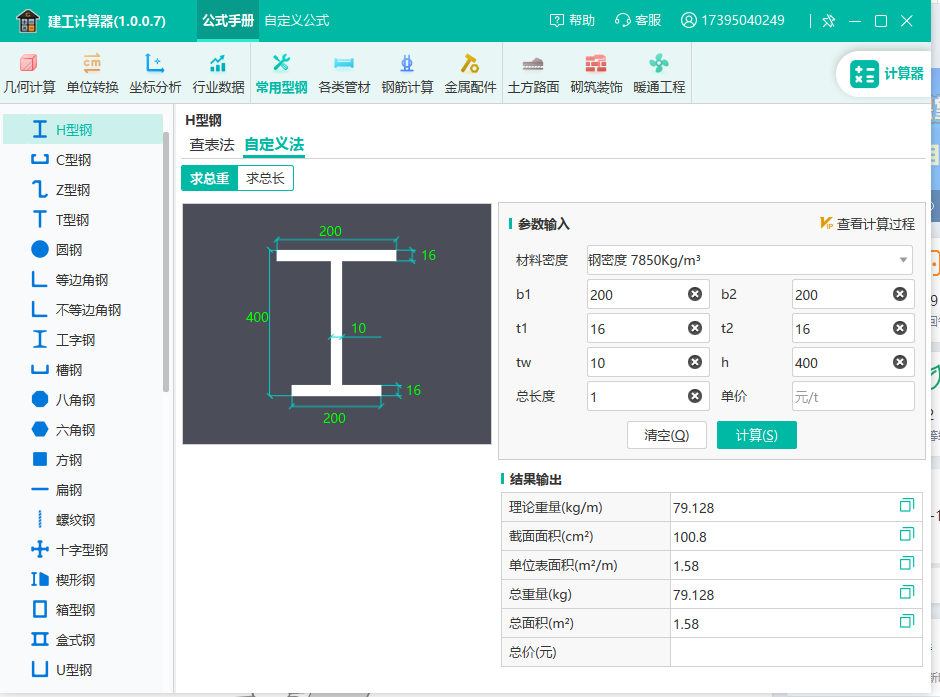
Task: Open the 坐标分析 coordinate analysis tool
Action: click(x=155, y=73)
